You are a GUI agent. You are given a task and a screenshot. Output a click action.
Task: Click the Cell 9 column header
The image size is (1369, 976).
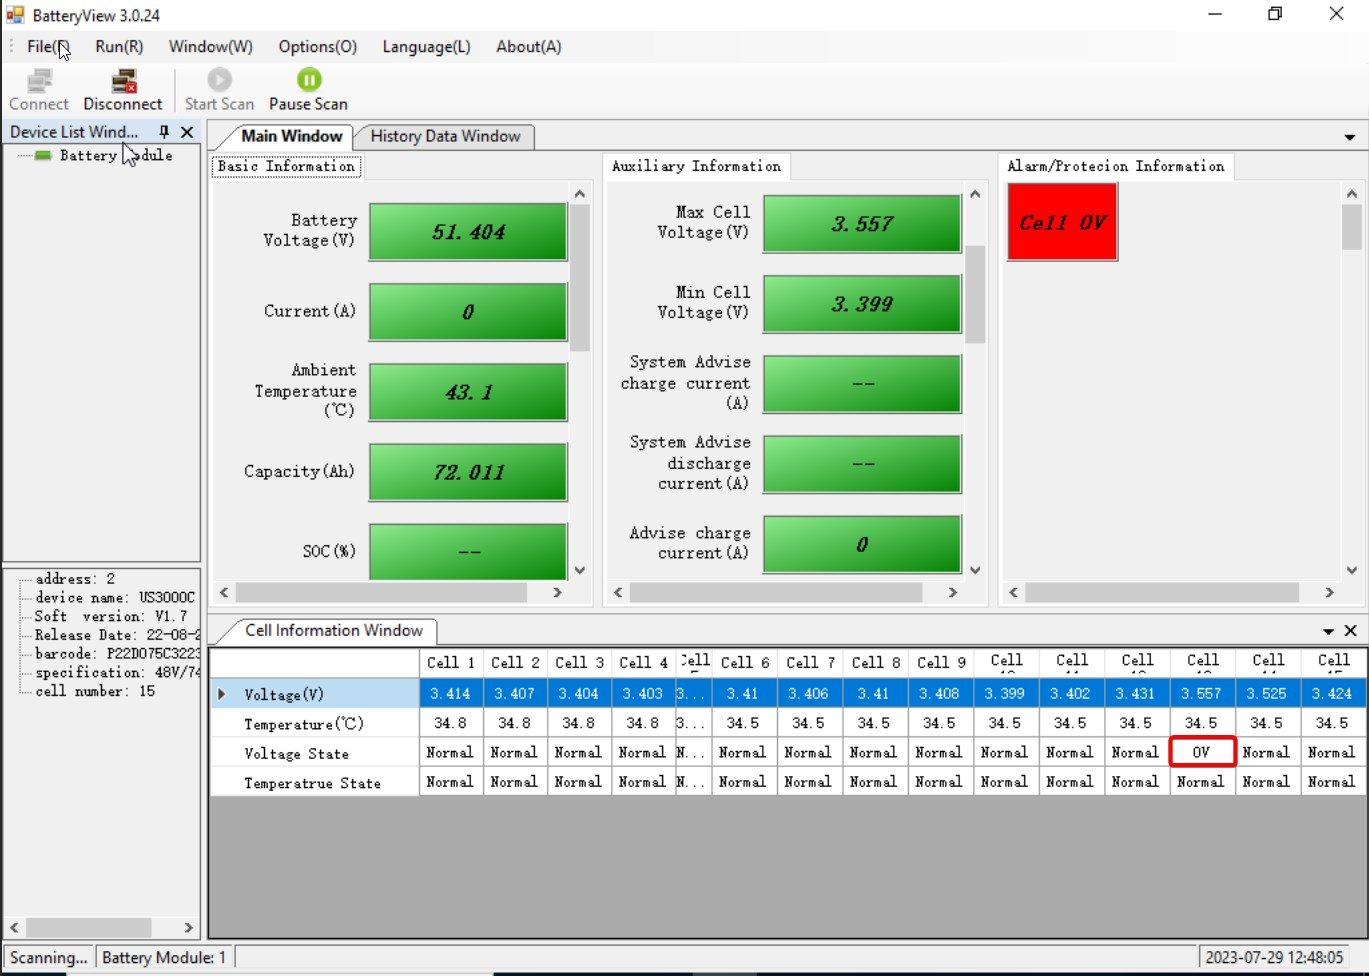940,662
